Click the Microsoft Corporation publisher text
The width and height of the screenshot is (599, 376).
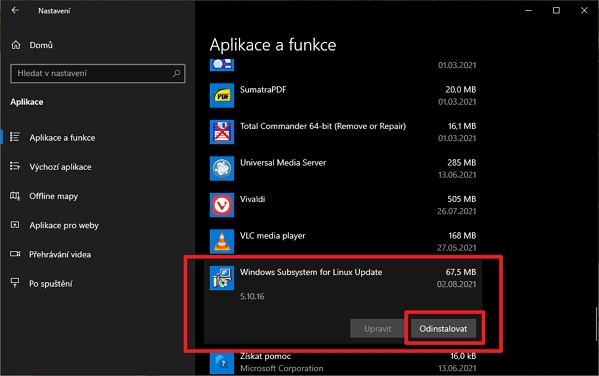click(x=282, y=368)
